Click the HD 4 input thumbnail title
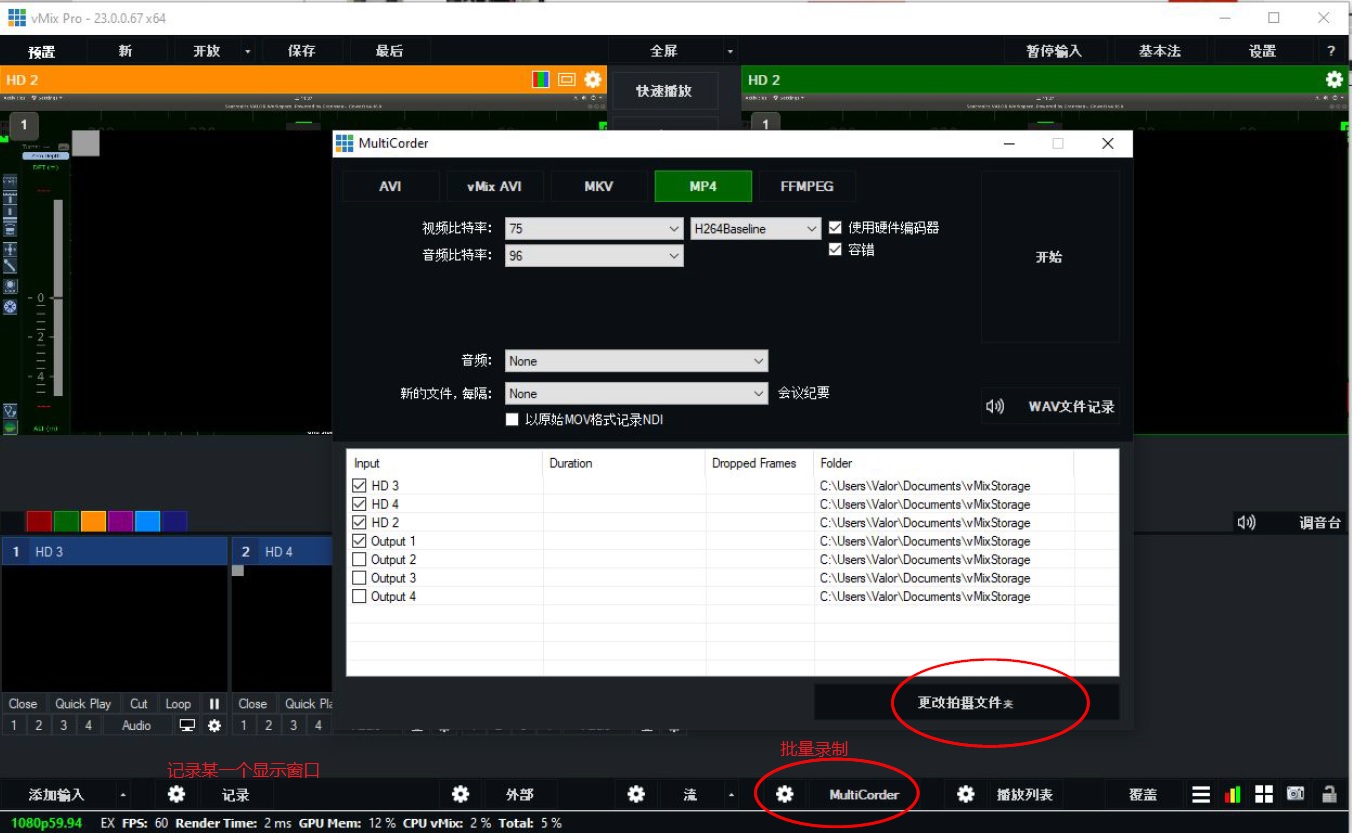The width and height of the screenshot is (1352, 833). pos(282,552)
